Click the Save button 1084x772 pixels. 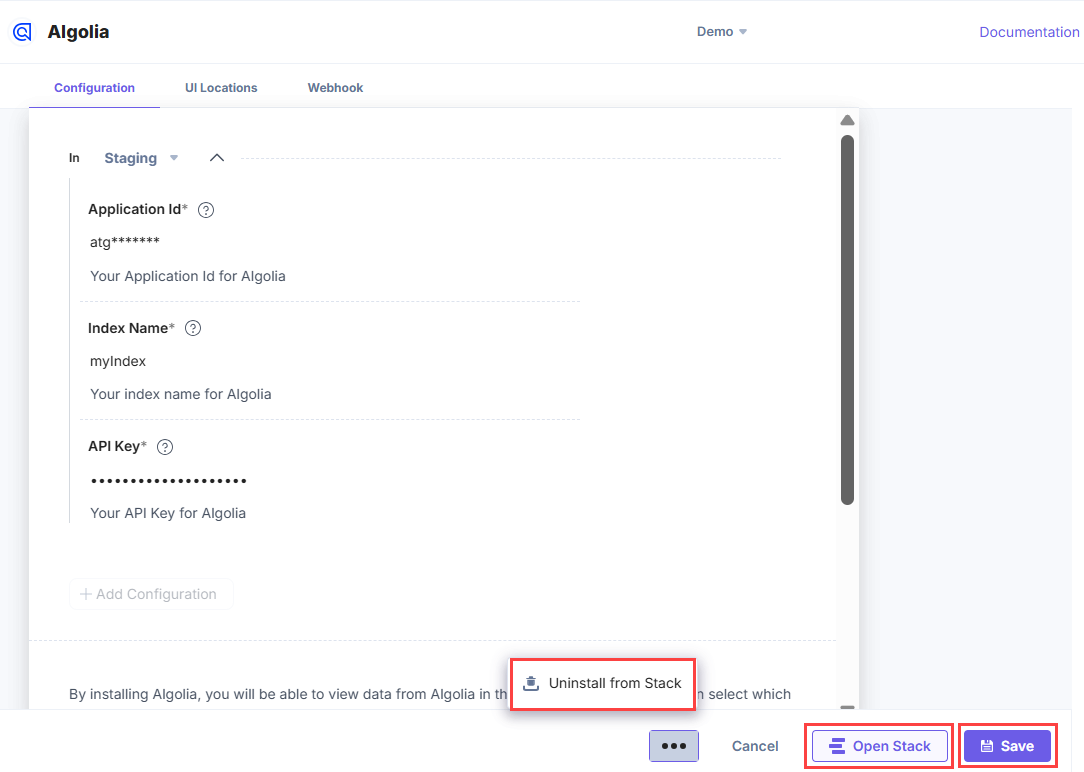1007,746
